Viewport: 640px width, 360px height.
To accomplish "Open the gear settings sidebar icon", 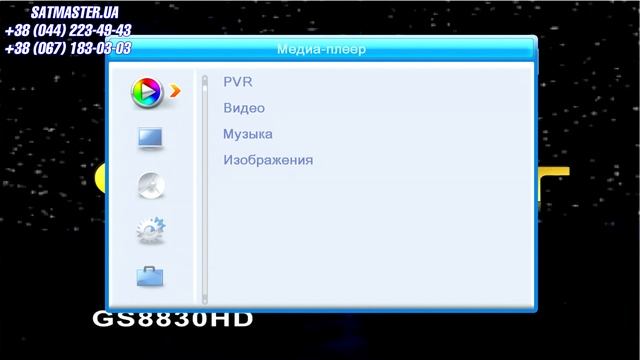I will coord(151,231).
